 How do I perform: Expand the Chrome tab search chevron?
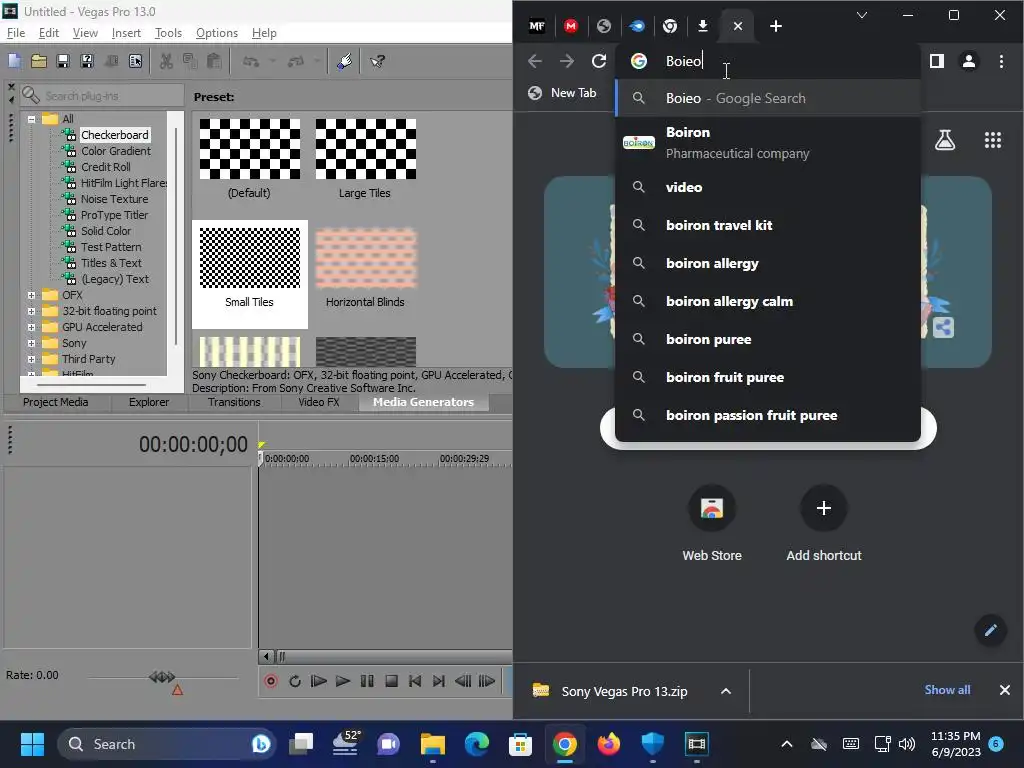tap(862, 15)
